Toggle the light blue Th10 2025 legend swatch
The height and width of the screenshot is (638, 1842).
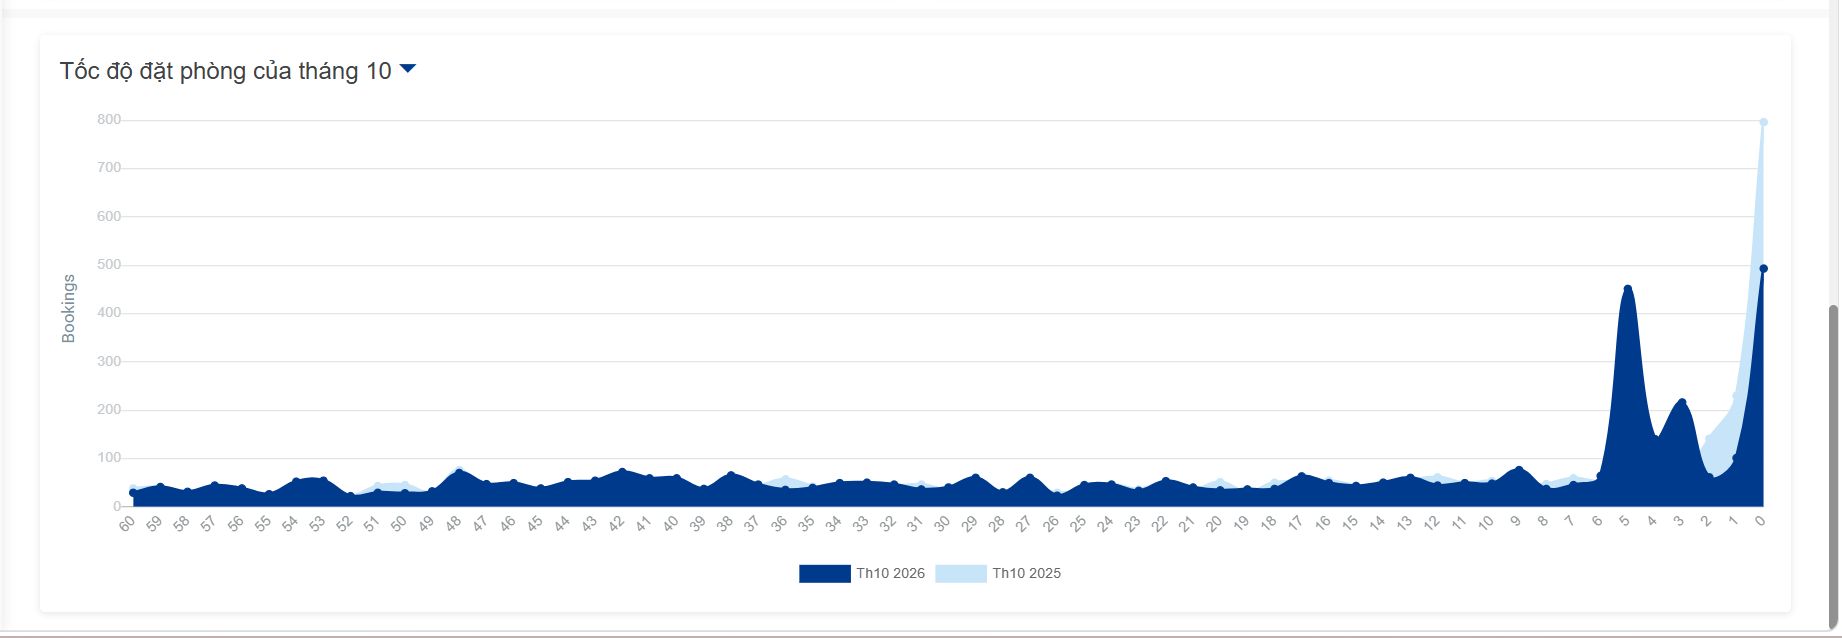pos(961,573)
